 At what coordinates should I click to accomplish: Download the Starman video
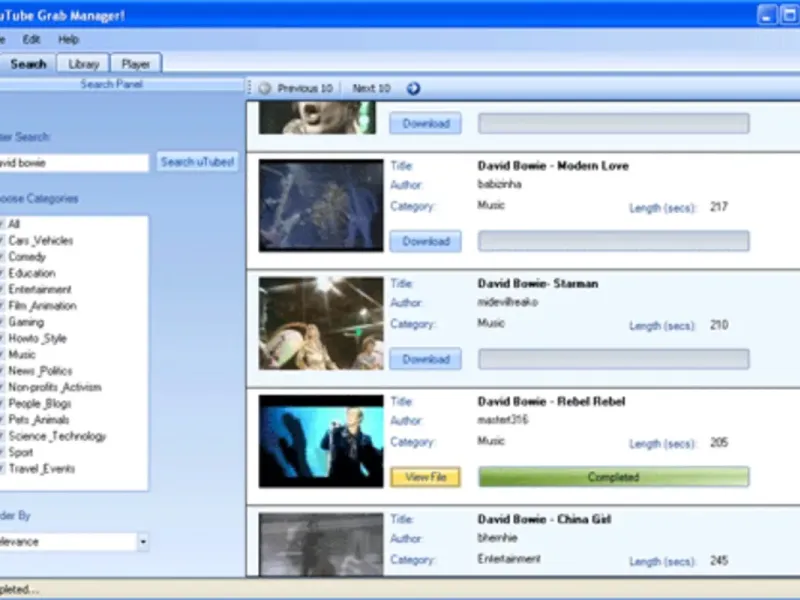coord(426,359)
